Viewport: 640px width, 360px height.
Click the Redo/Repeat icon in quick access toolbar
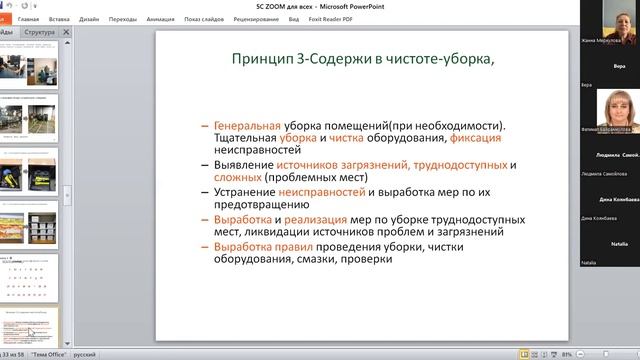24,6
